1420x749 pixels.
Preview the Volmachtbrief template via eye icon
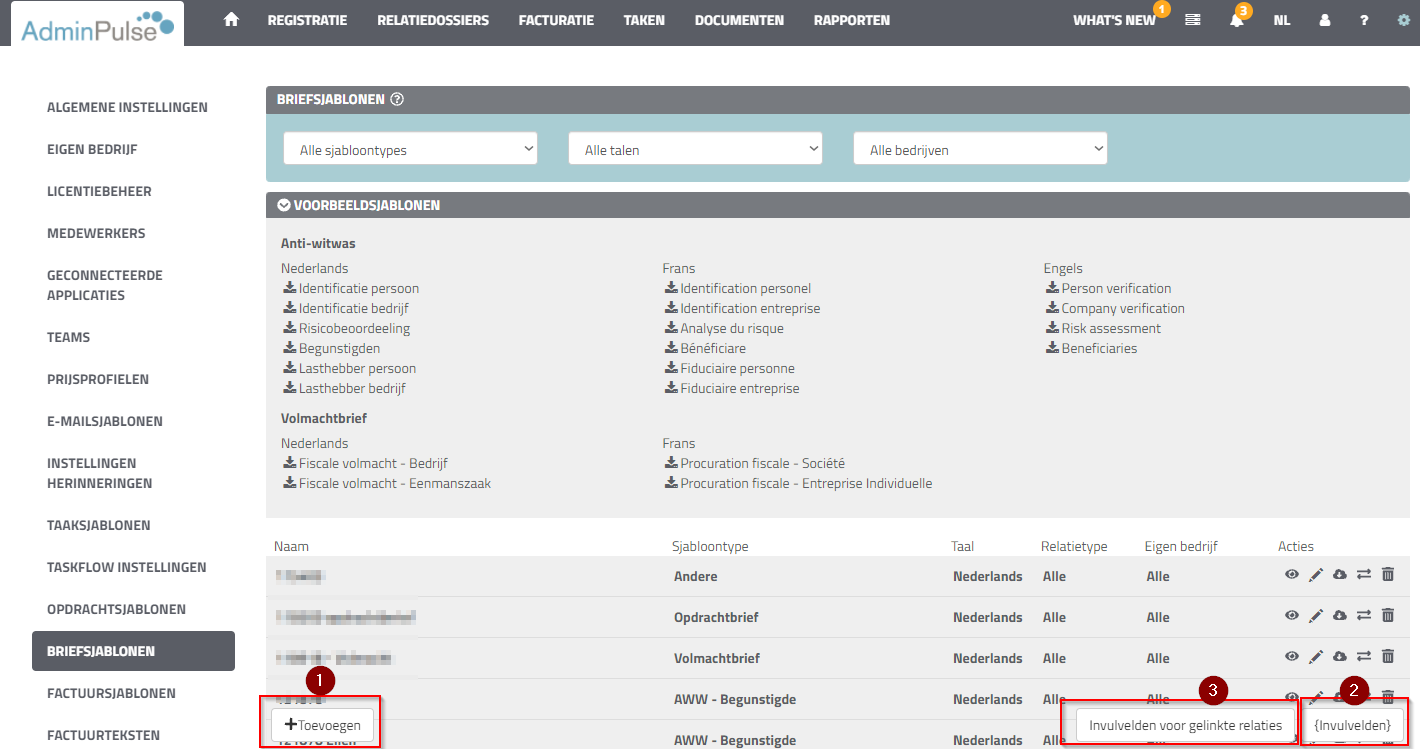pyautogui.click(x=1291, y=655)
